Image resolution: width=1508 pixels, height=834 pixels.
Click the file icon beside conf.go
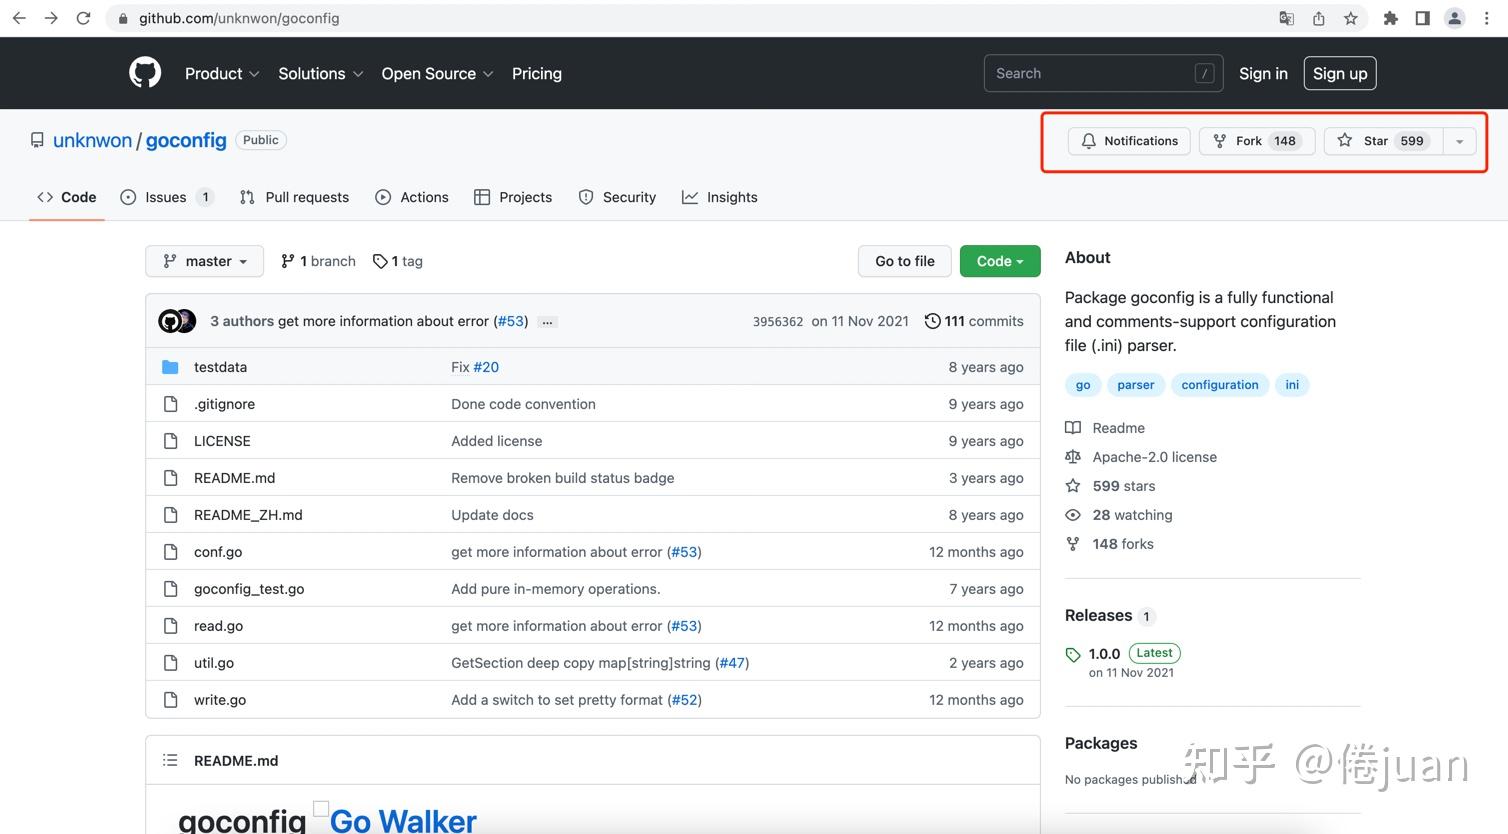(170, 552)
